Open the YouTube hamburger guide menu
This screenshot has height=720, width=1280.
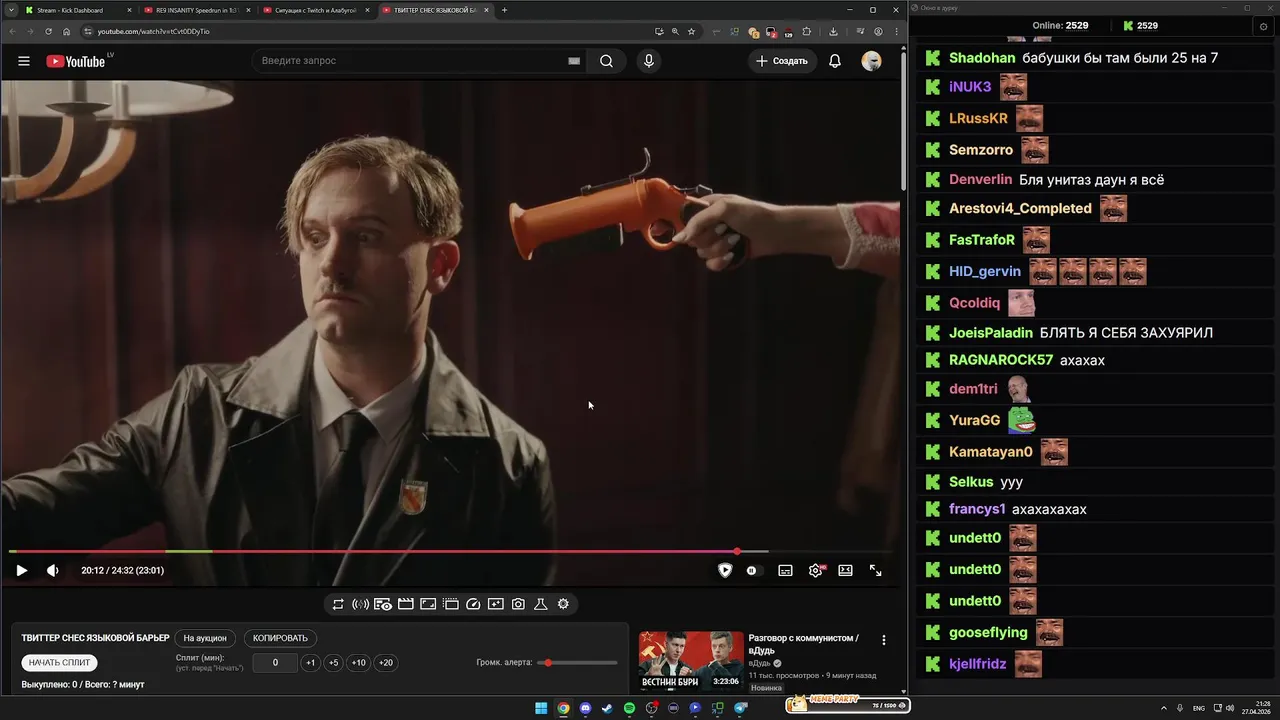click(x=23, y=61)
